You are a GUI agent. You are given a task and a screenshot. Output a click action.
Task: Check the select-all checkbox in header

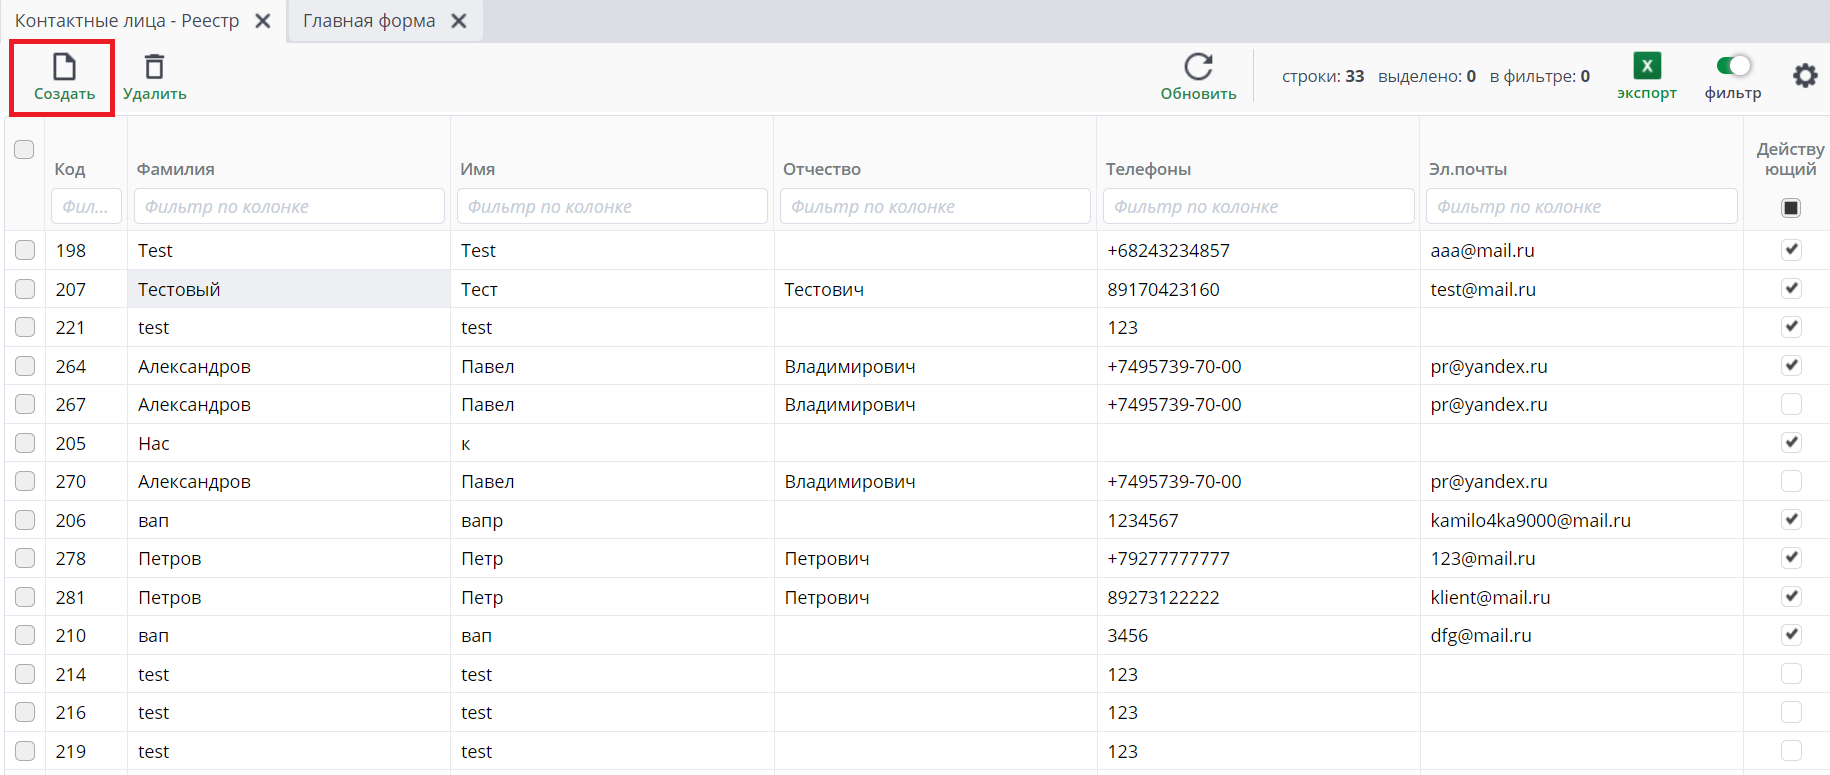[24, 150]
